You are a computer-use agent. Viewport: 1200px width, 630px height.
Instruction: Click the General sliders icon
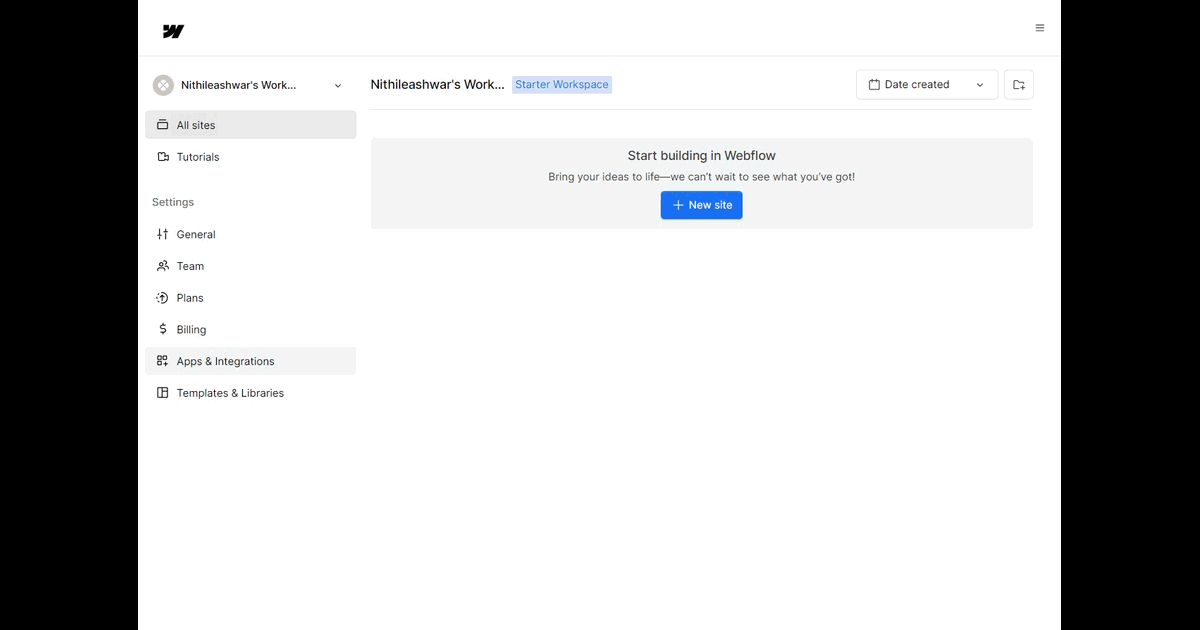(x=163, y=234)
